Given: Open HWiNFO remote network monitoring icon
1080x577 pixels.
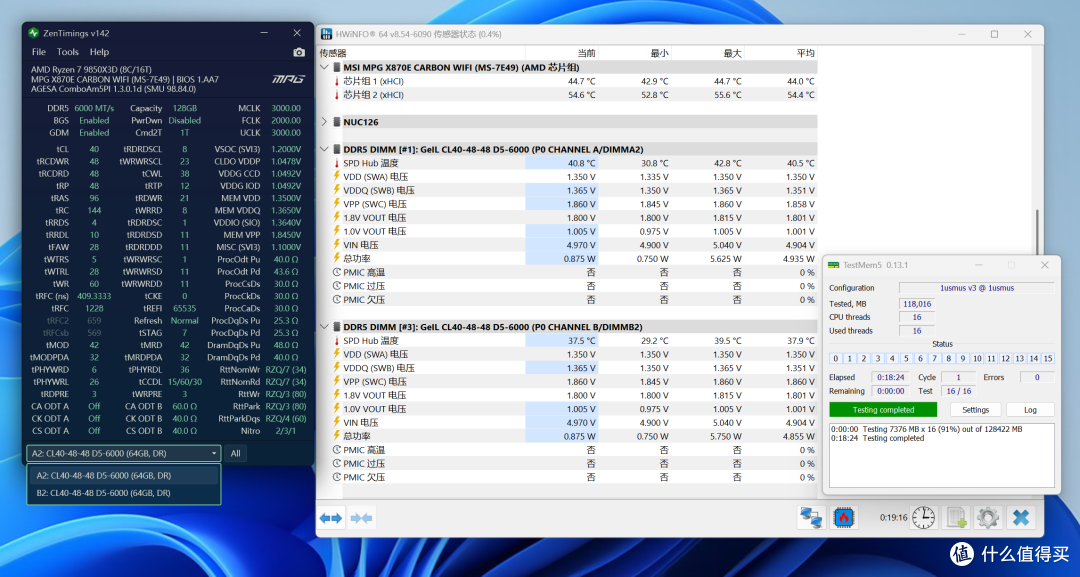Looking at the screenshot, I should tap(811, 518).
